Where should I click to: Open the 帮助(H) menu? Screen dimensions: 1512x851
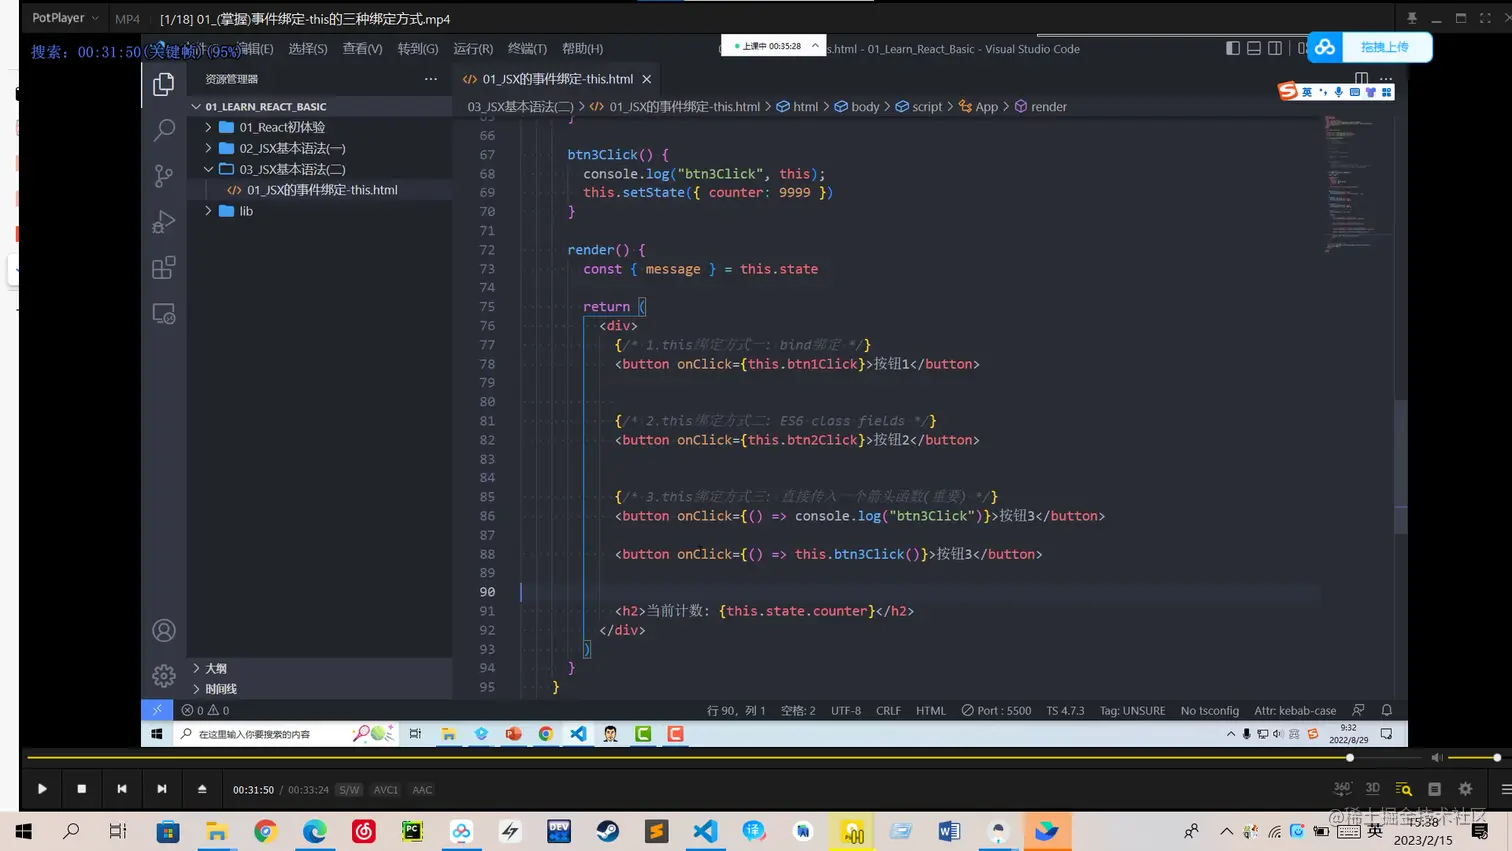coord(582,49)
